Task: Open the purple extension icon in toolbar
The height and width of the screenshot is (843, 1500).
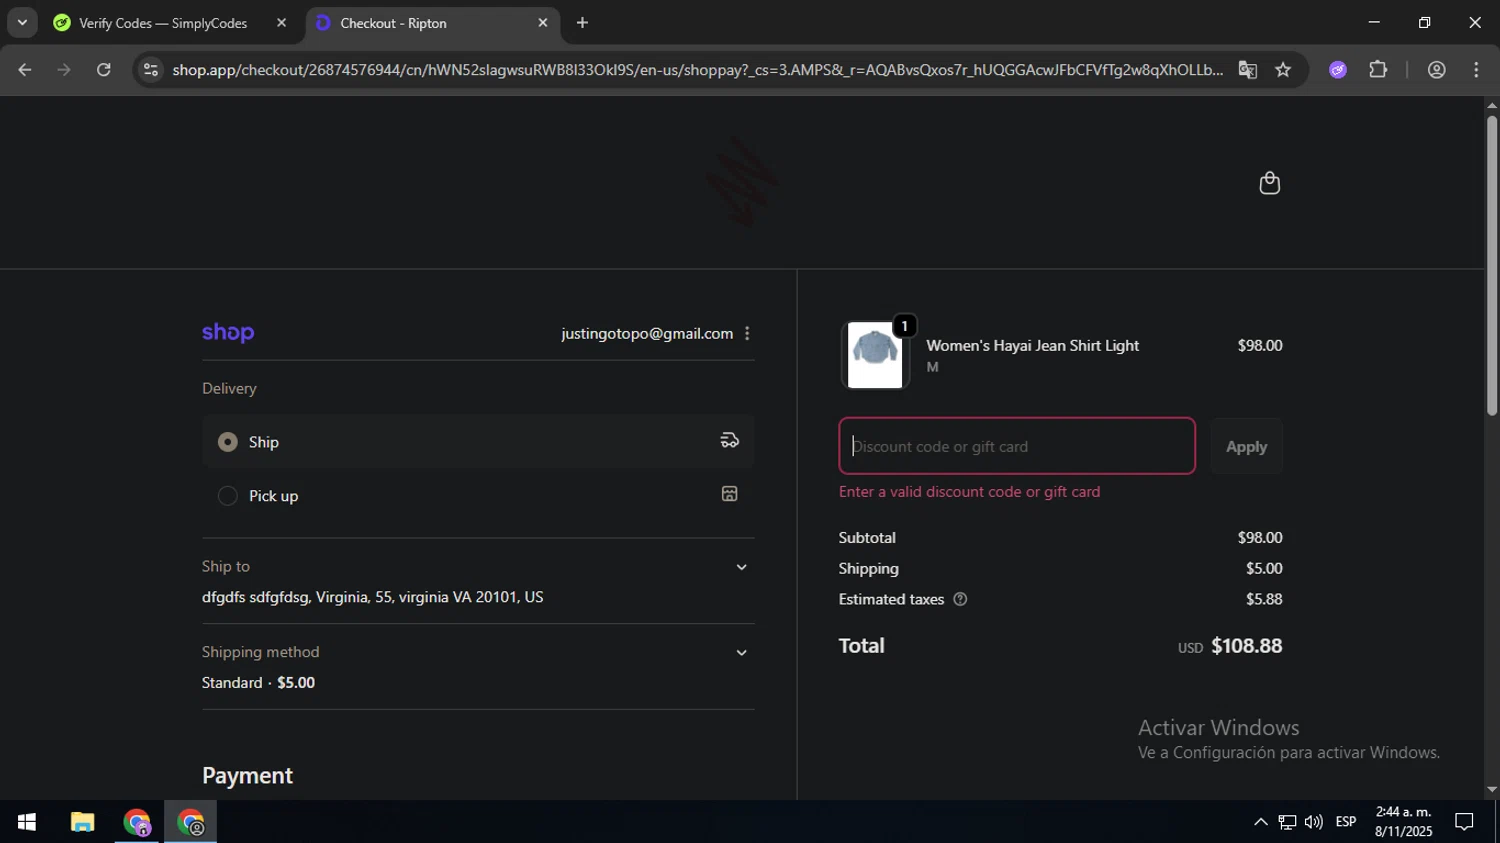Action: [1338, 70]
